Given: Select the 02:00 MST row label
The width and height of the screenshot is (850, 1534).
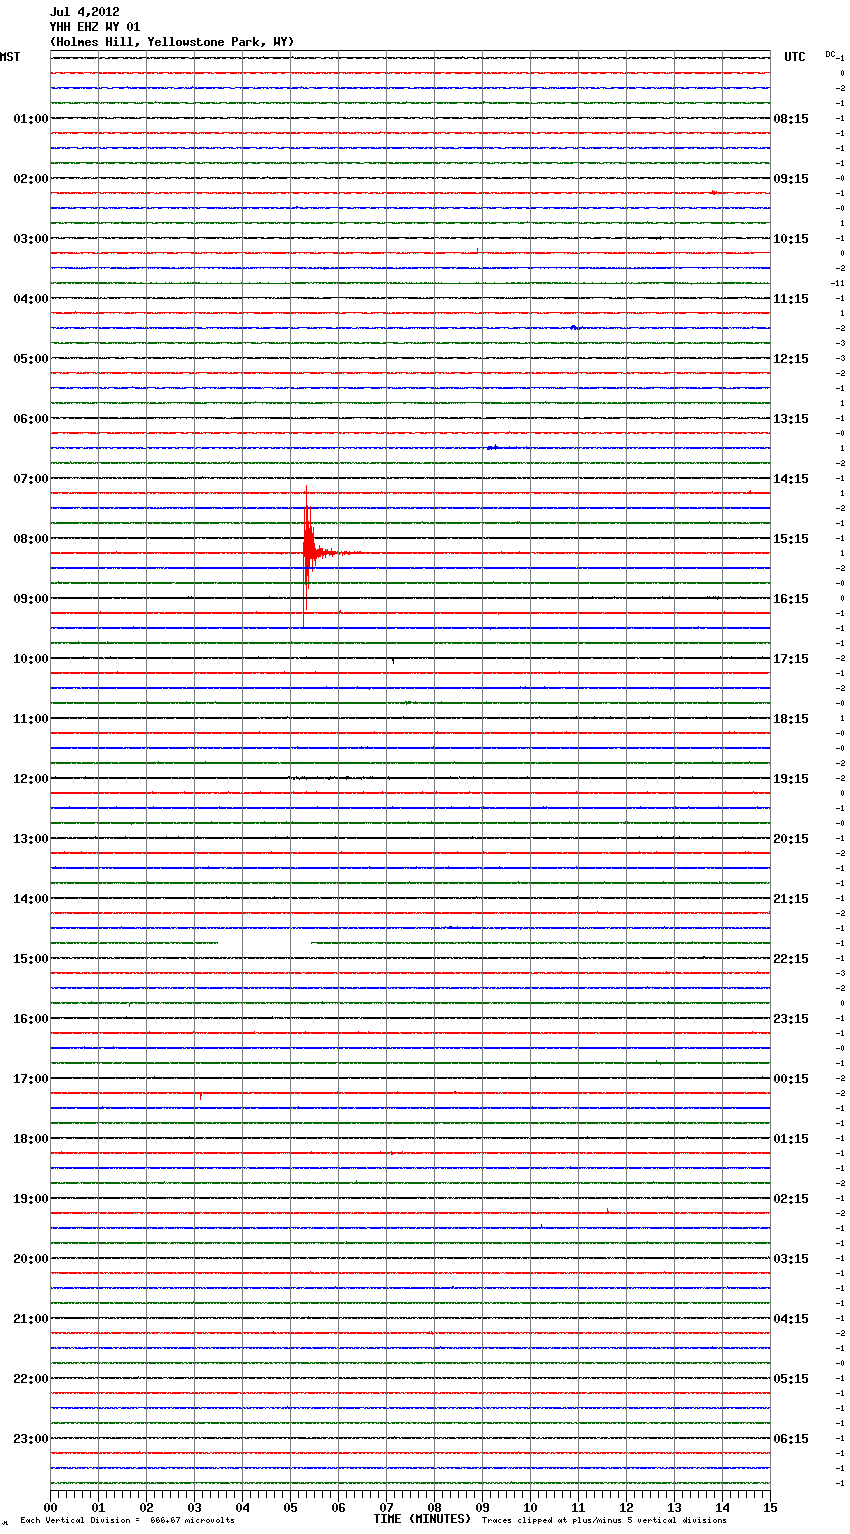Looking at the screenshot, I should [31, 179].
